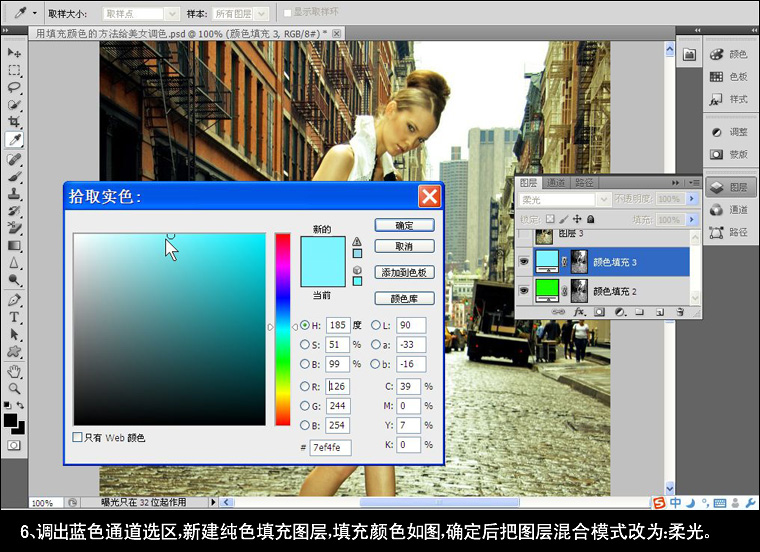760x552 pixels.
Task: Swap foreground and background colors
Action: pos(20,405)
